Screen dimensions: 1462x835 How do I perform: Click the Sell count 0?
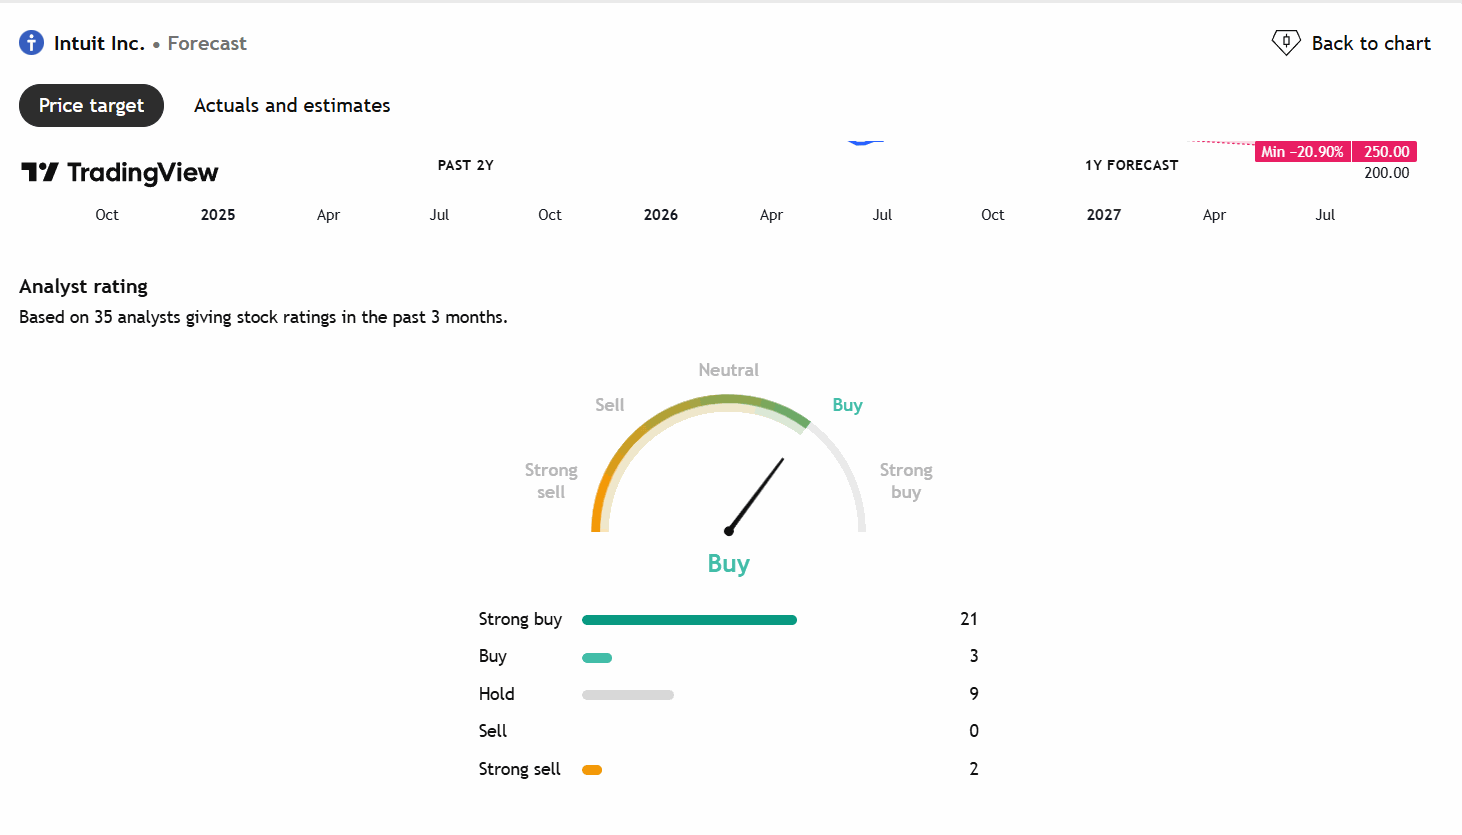pyautogui.click(x=974, y=731)
